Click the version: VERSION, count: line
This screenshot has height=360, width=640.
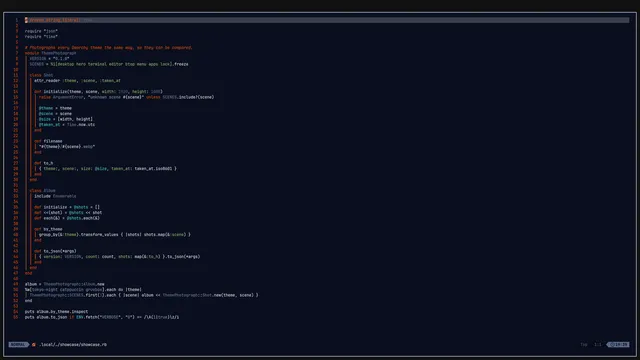click(119, 257)
